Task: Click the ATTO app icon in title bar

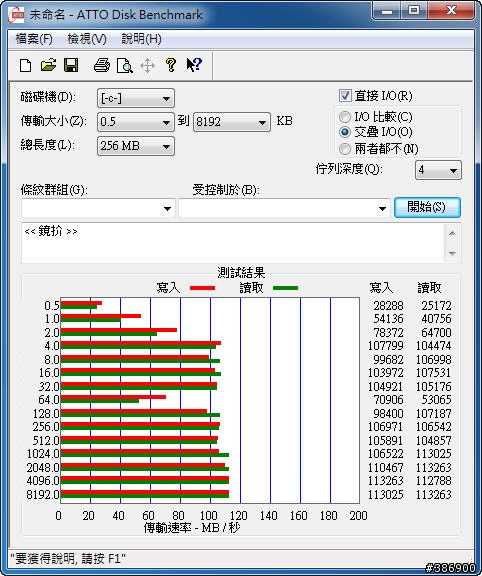Action: [x=16, y=15]
